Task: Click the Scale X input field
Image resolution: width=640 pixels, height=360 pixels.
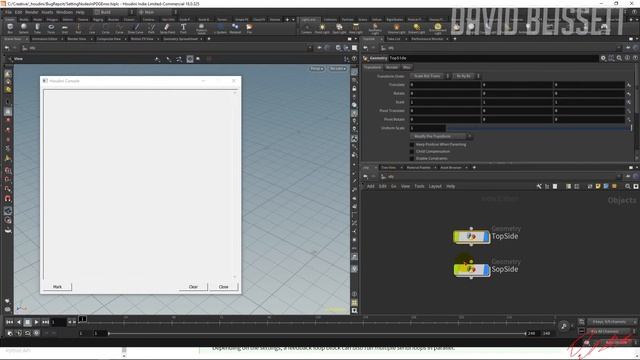Action: (x=445, y=102)
